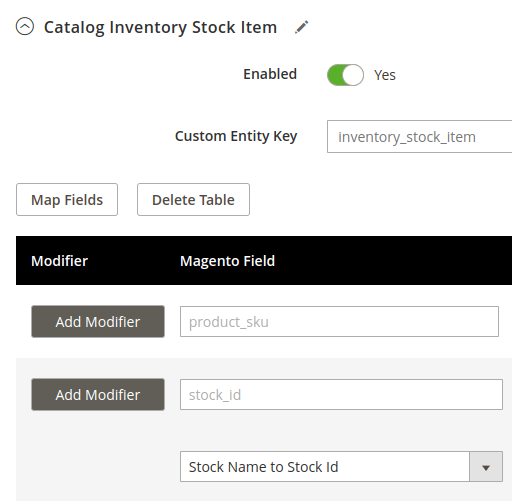
Task: Click the green portion of the Enabled switch
Action: [335, 75]
